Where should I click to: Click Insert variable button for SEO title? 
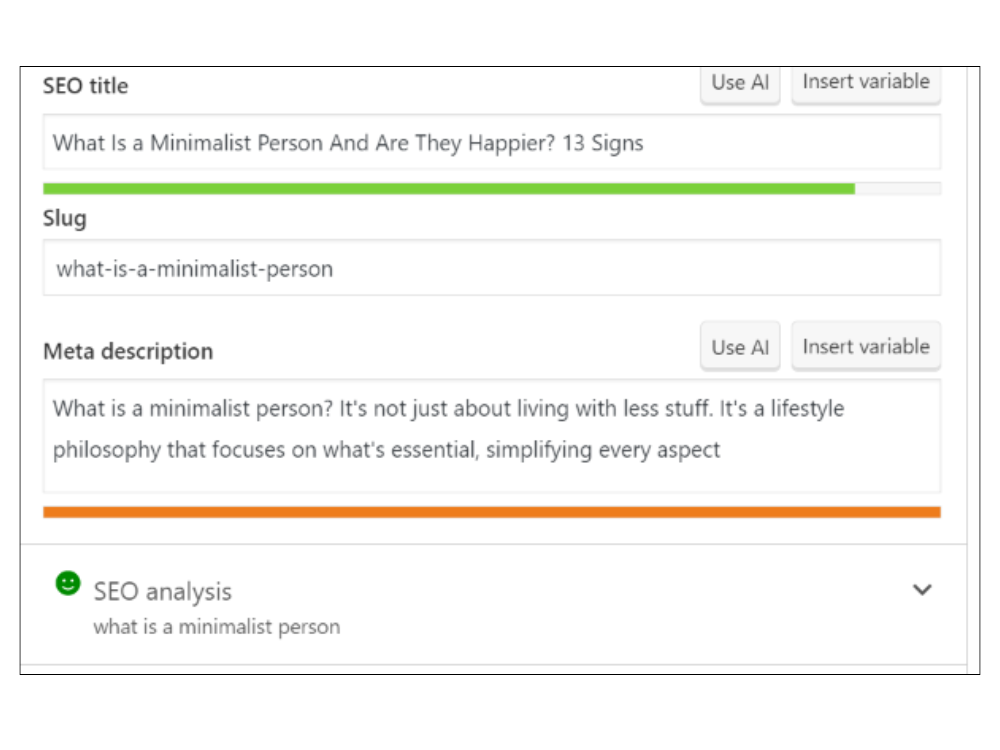click(866, 83)
